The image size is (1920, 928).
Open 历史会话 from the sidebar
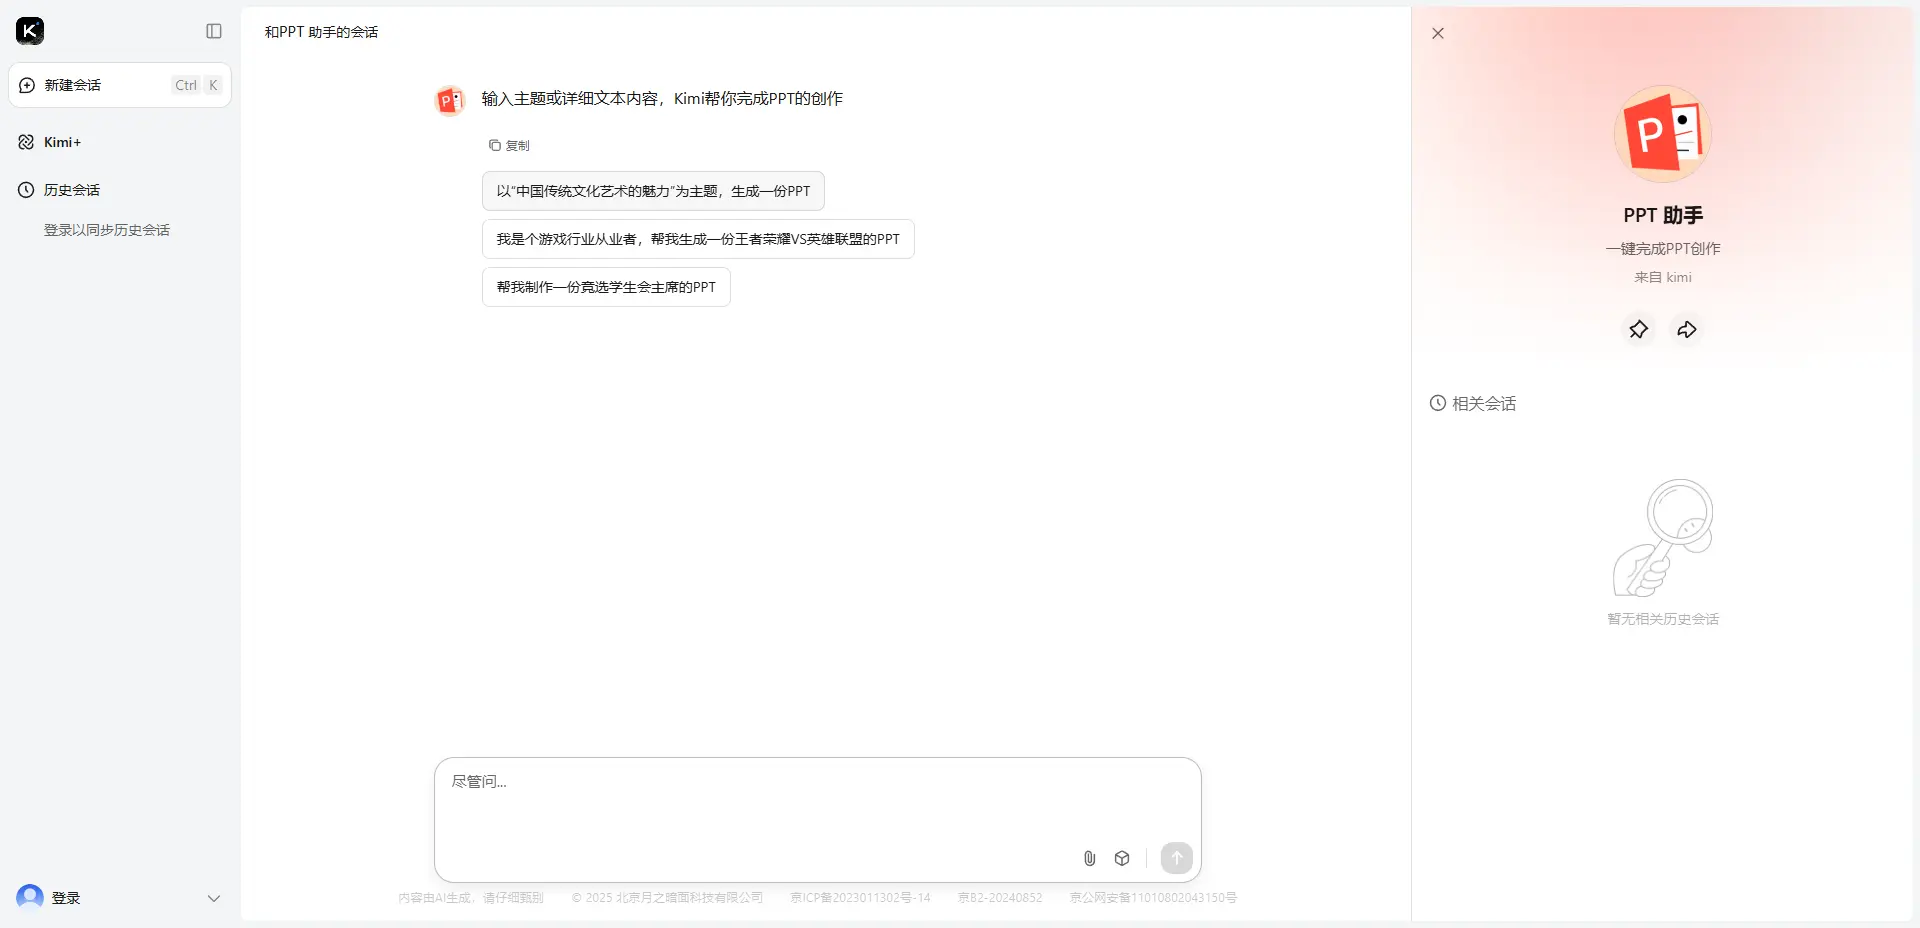[x=70, y=189]
